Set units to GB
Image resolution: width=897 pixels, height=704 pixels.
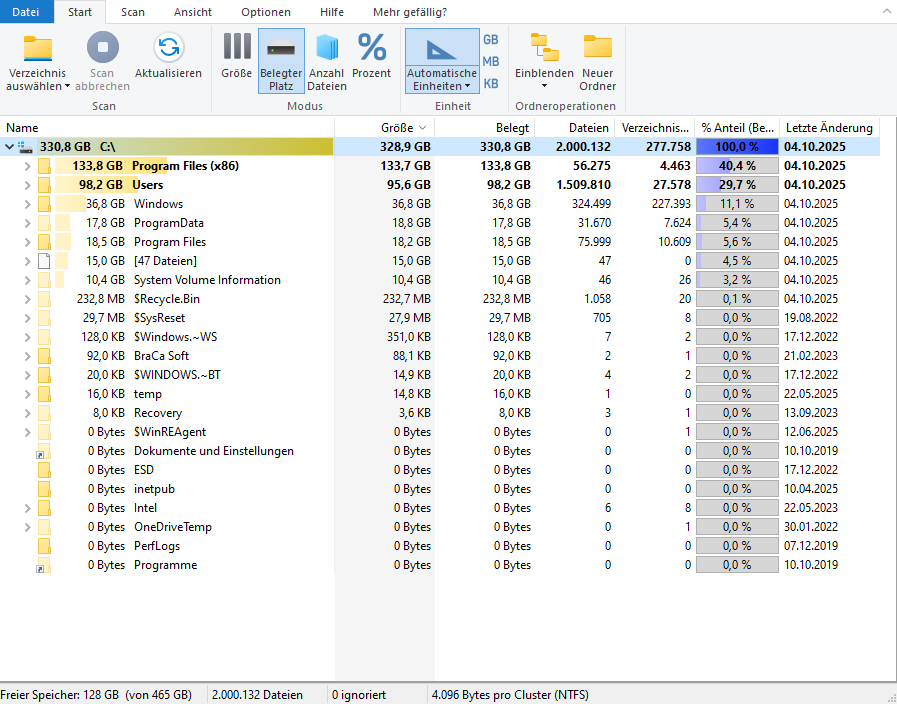(491, 39)
